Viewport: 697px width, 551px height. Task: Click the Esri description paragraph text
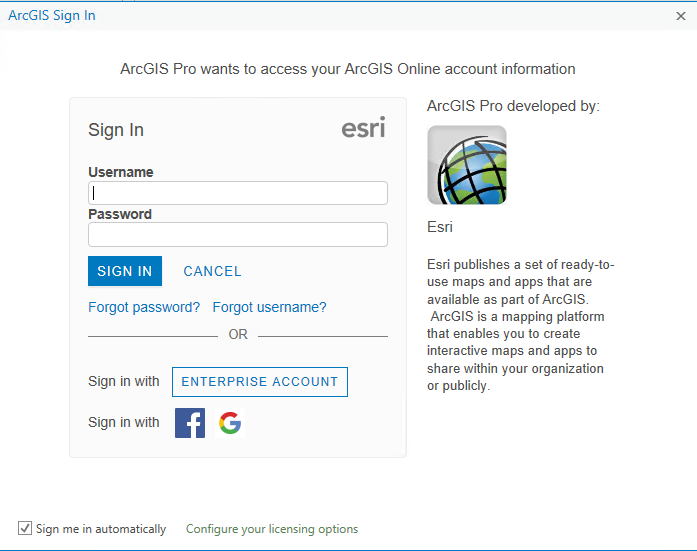tap(520, 325)
